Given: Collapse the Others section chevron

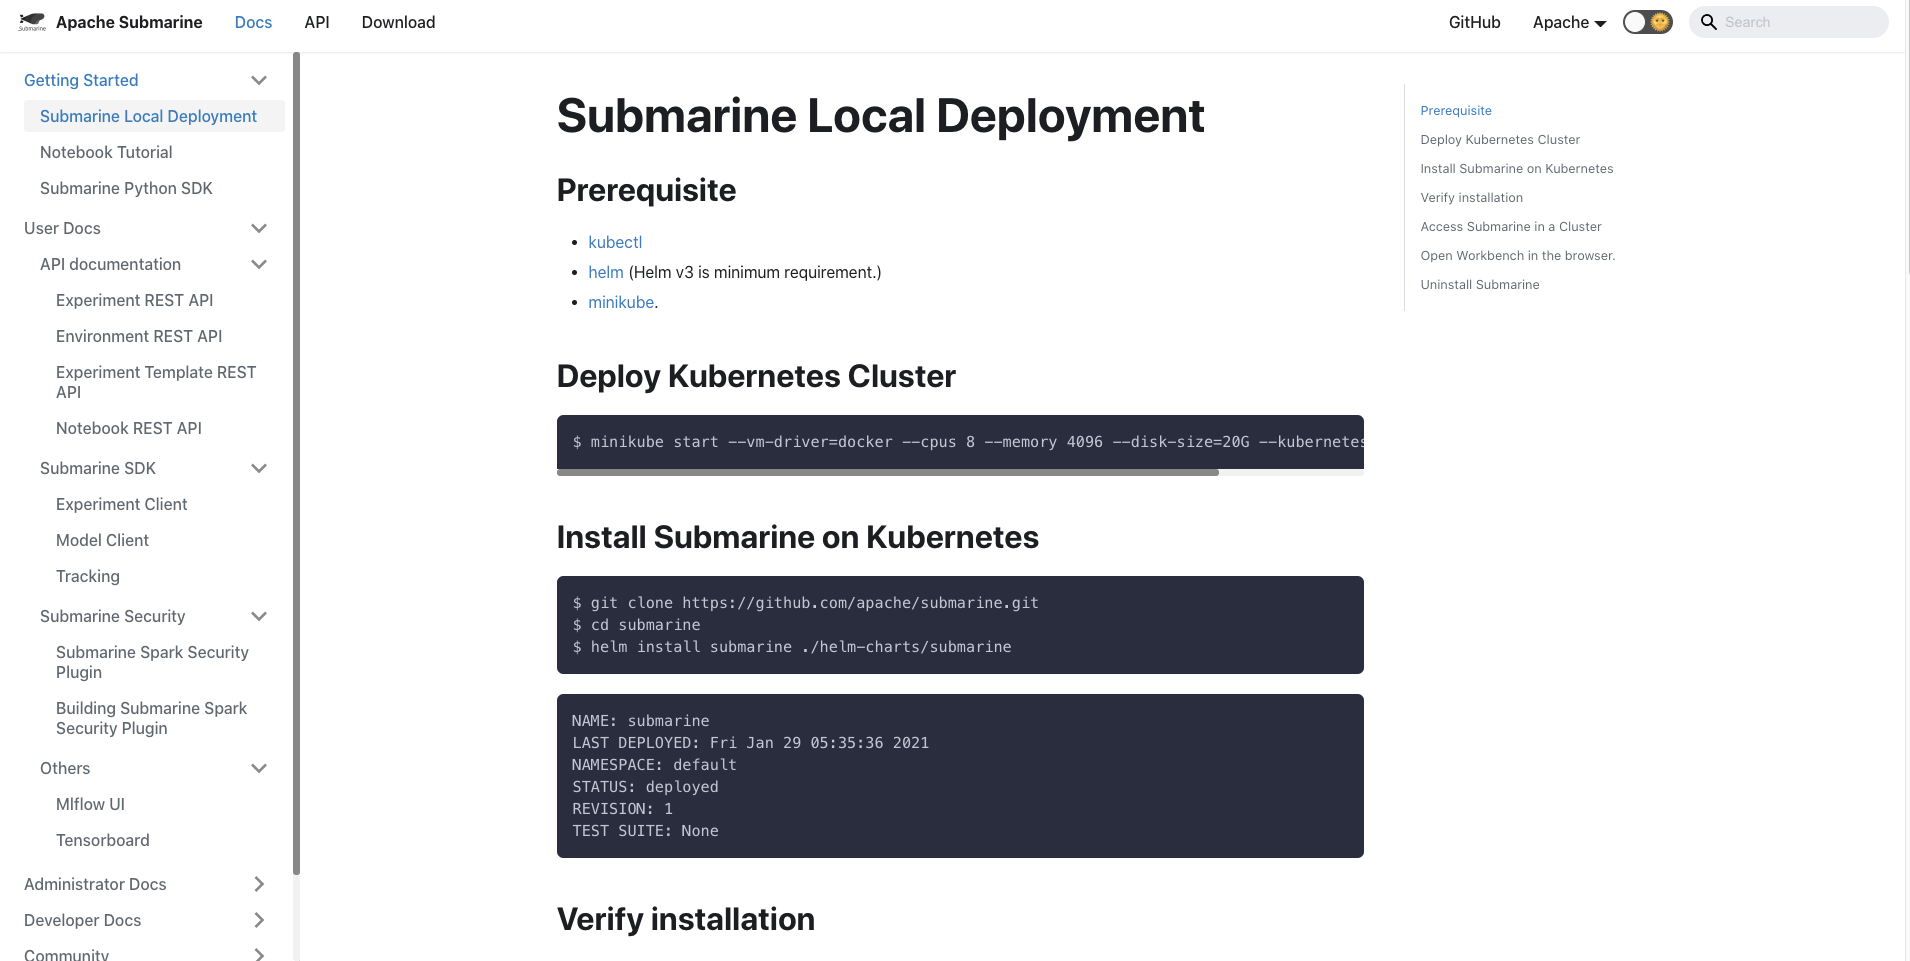Looking at the screenshot, I should coord(259,768).
